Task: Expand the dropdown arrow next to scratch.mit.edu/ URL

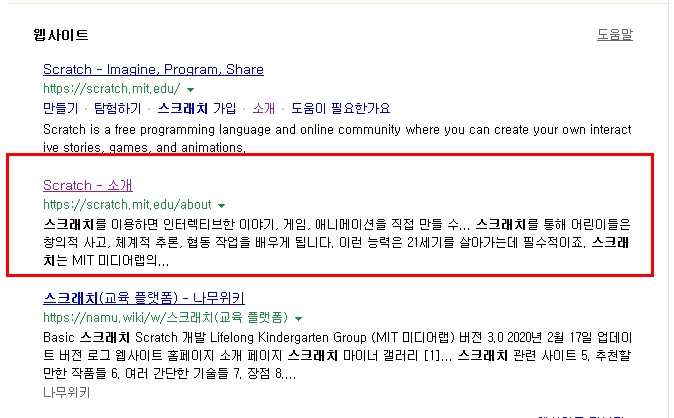Action: 190,89
